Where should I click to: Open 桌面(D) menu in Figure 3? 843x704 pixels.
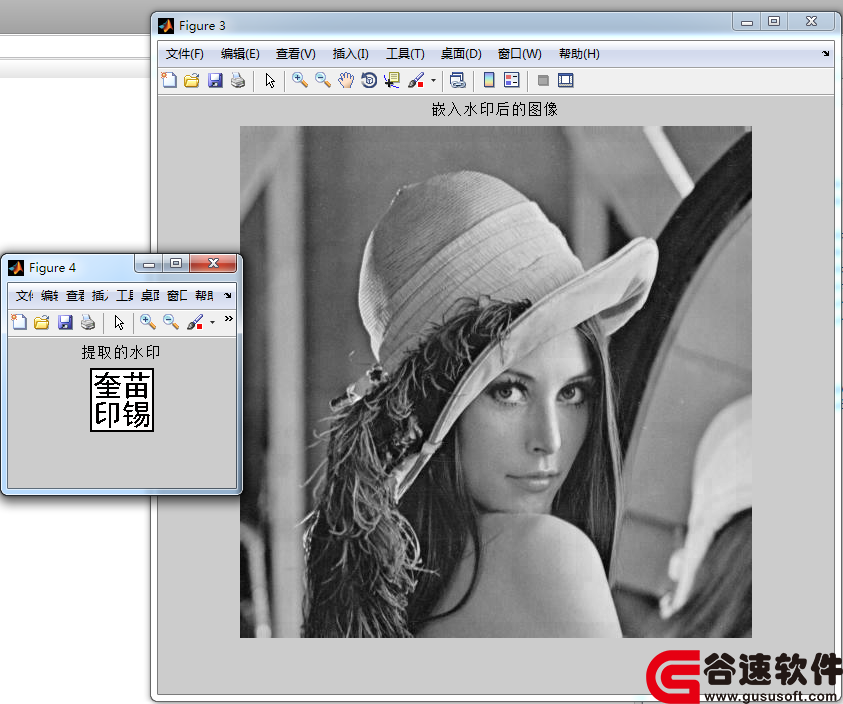click(461, 54)
